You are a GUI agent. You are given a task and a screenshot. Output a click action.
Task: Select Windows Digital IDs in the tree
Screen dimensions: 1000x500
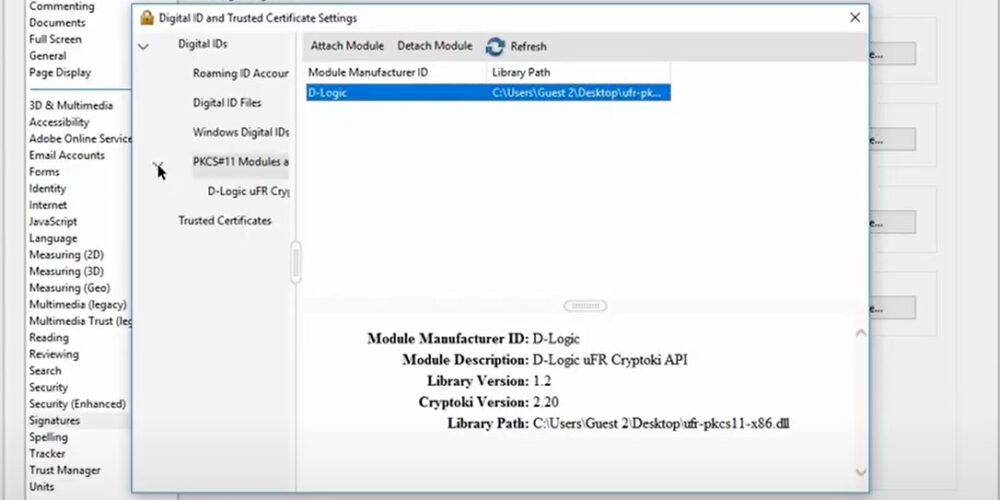(x=240, y=133)
